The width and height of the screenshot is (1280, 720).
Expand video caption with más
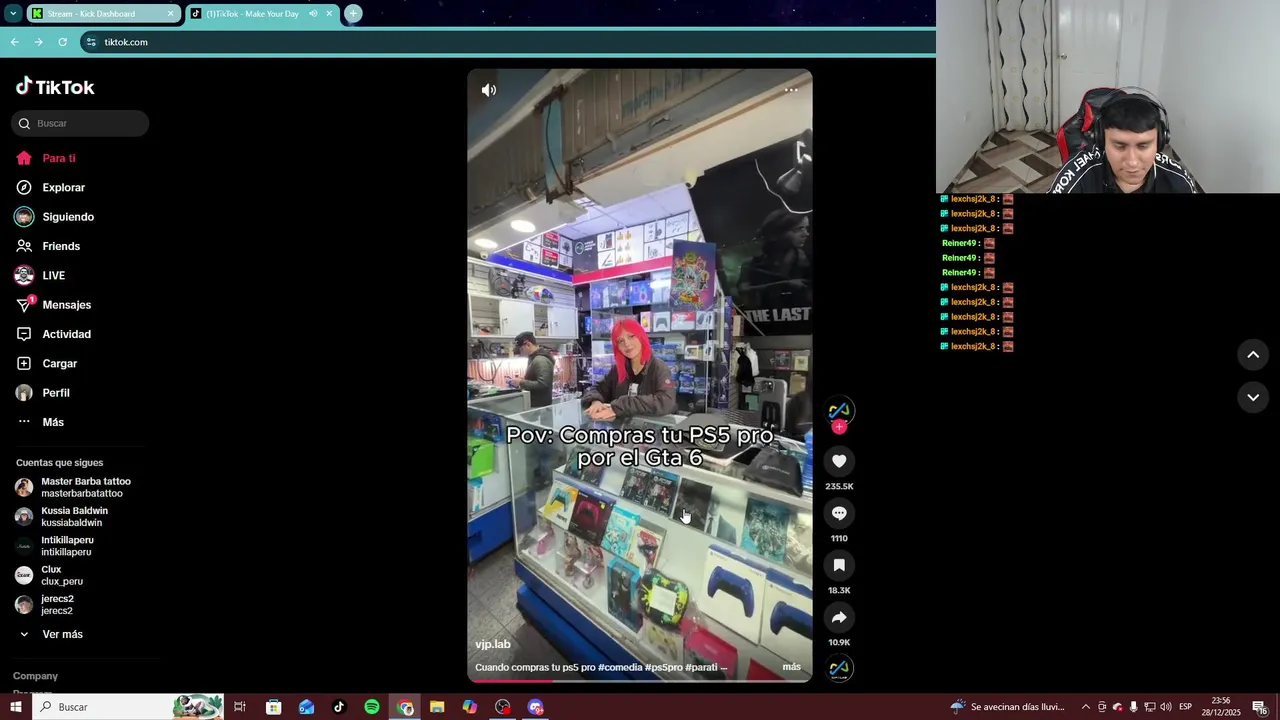click(791, 667)
